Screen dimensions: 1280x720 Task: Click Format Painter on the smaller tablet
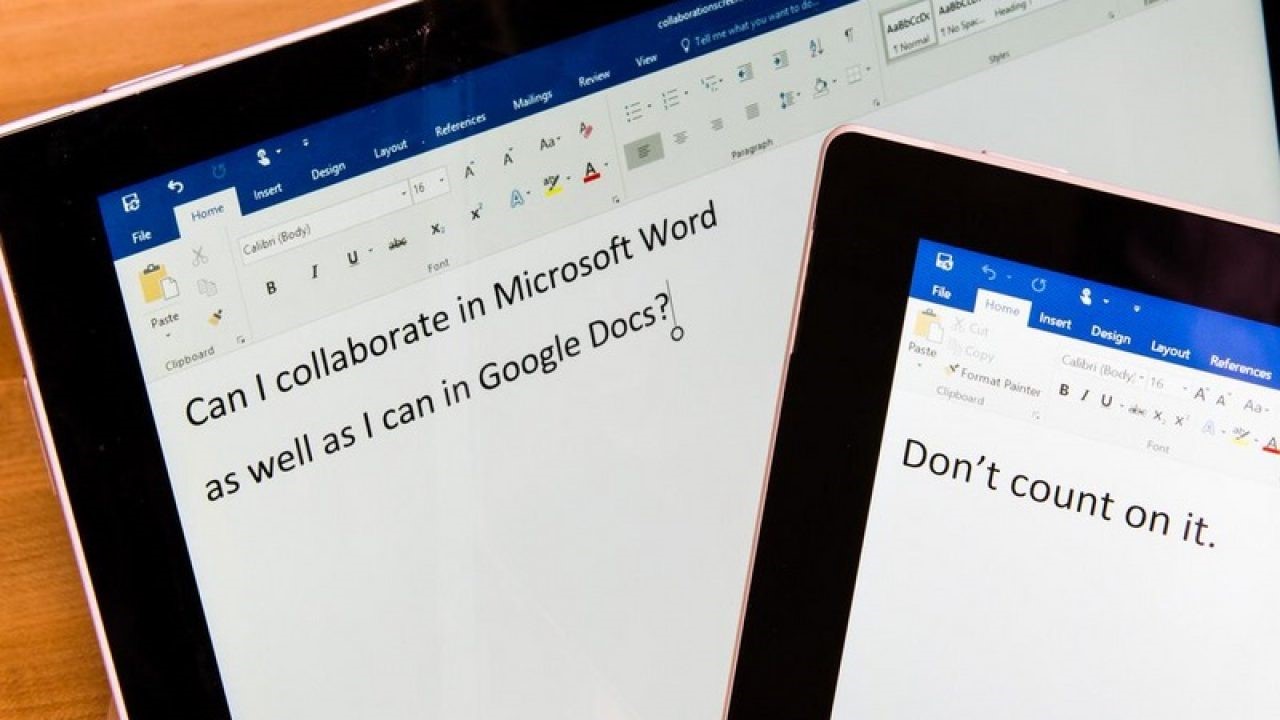[992, 381]
